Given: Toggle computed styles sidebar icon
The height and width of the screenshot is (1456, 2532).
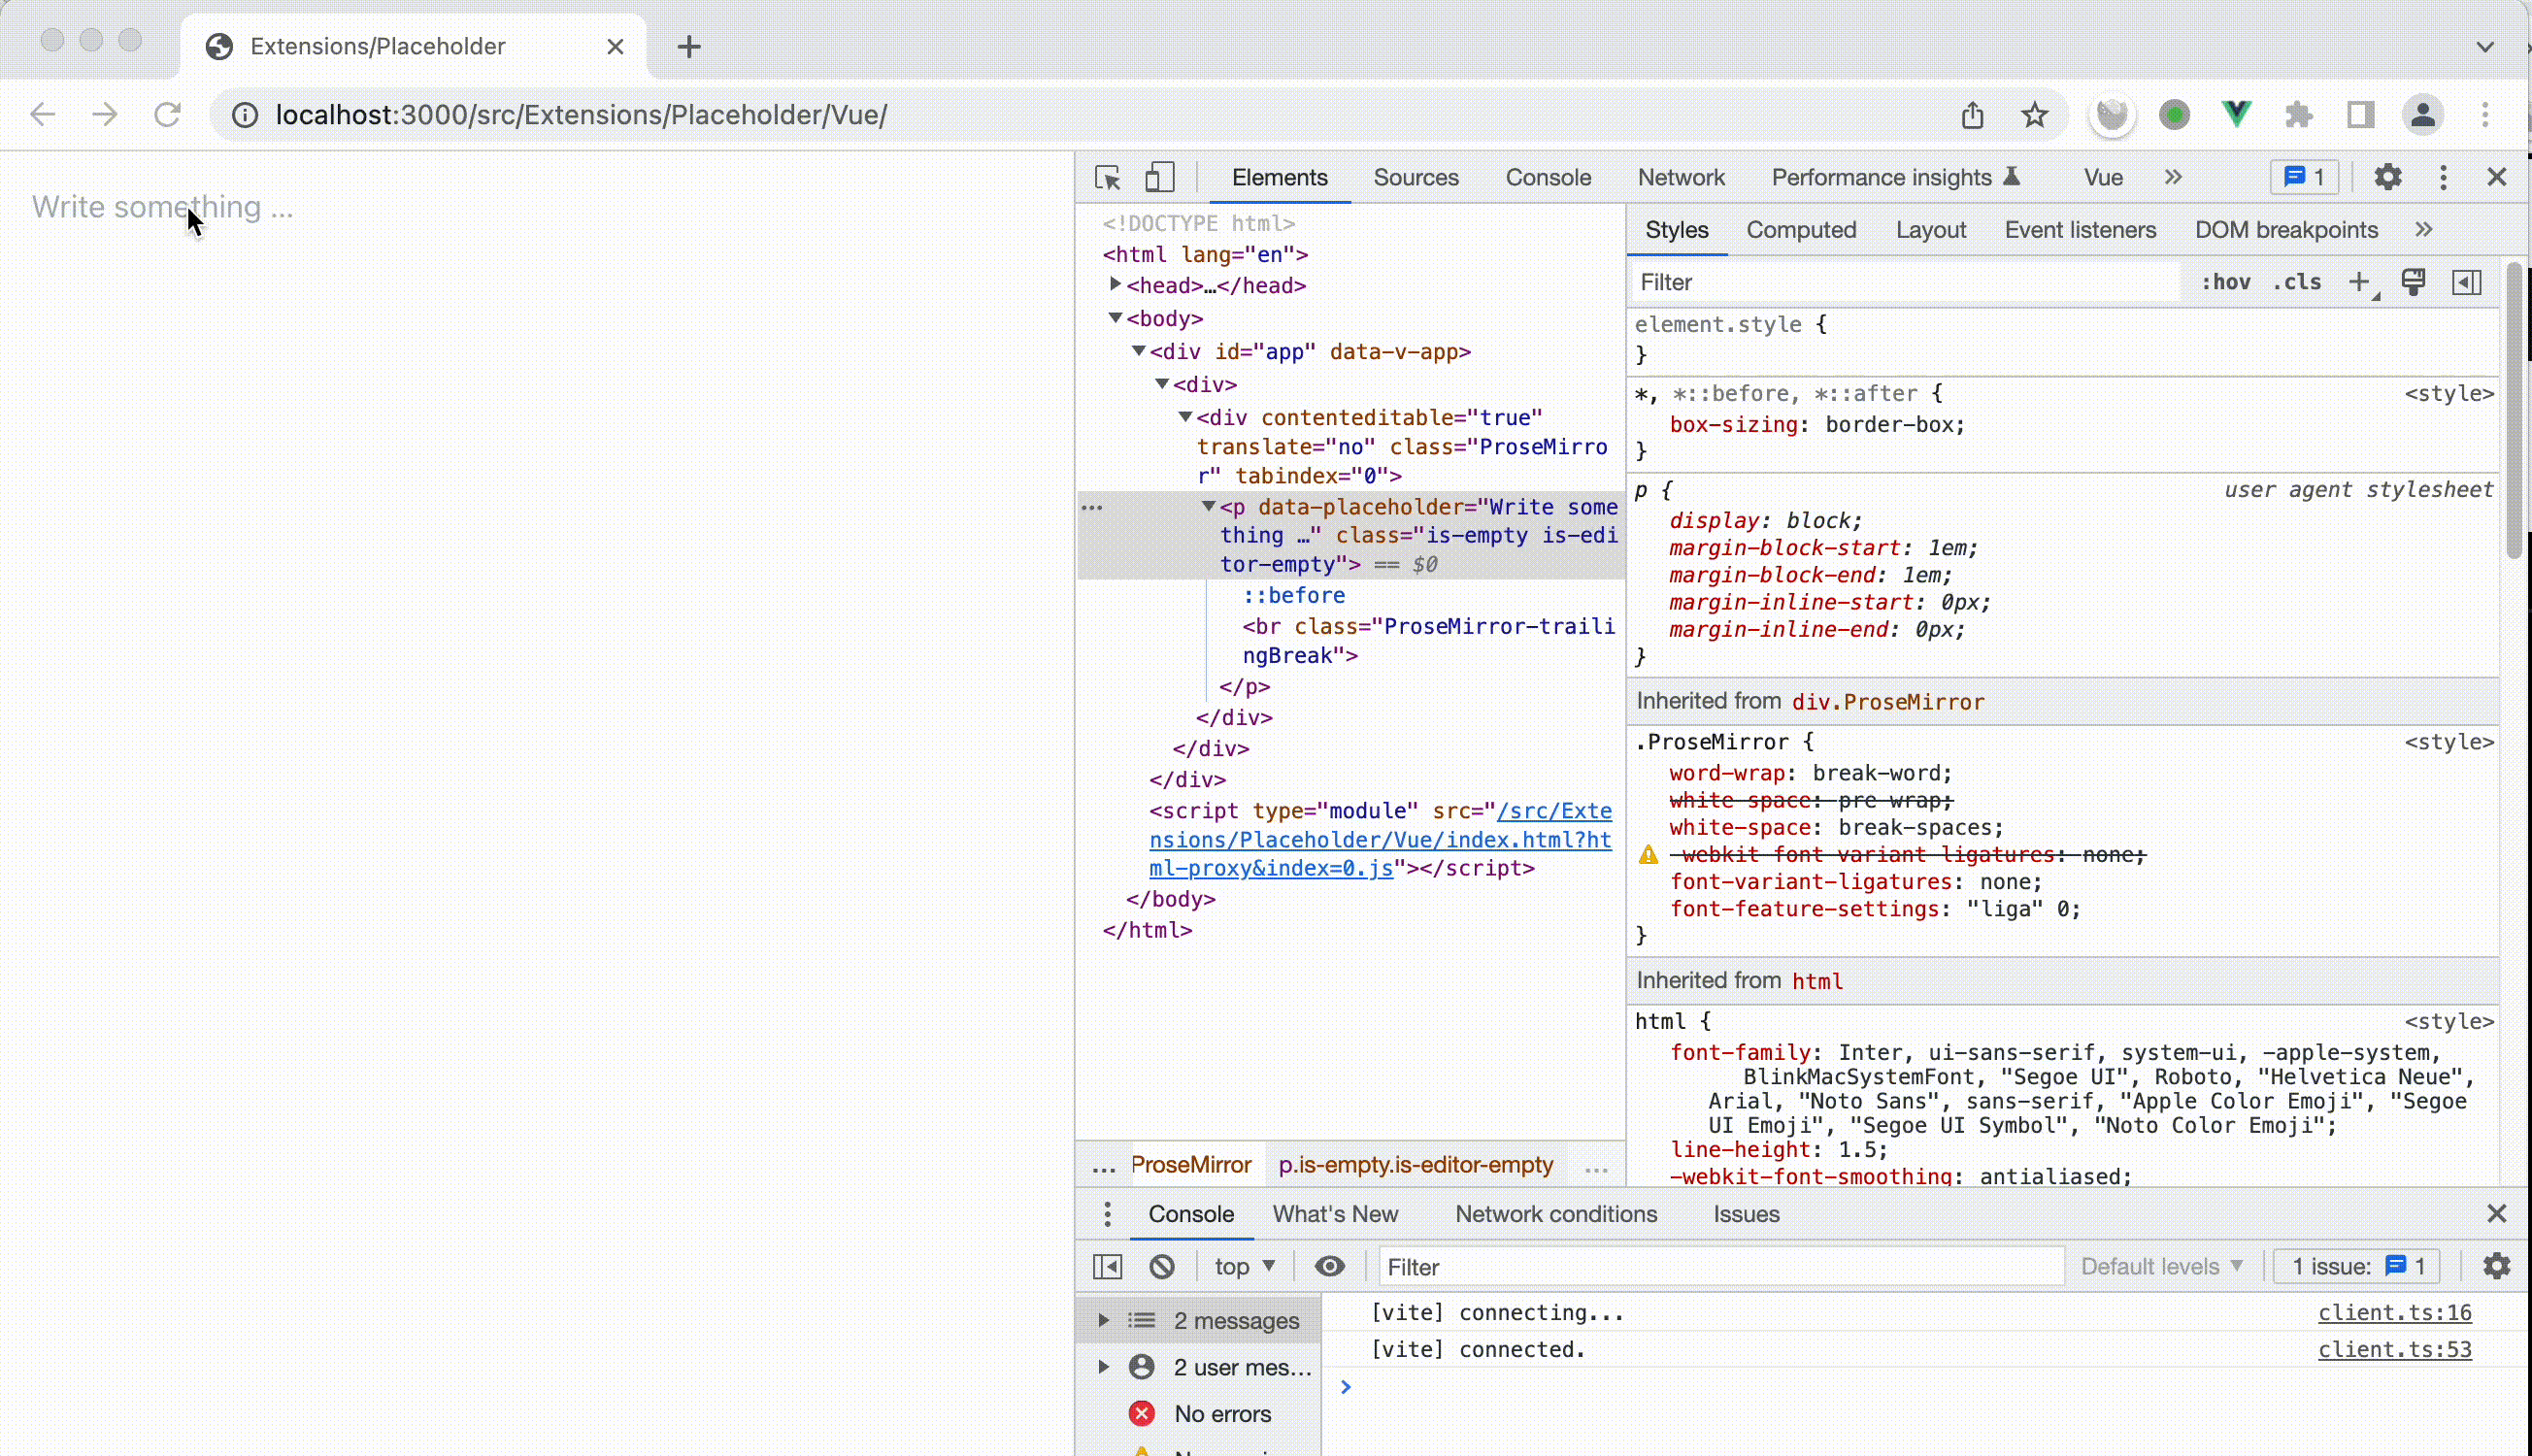Looking at the screenshot, I should pos(2467,283).
